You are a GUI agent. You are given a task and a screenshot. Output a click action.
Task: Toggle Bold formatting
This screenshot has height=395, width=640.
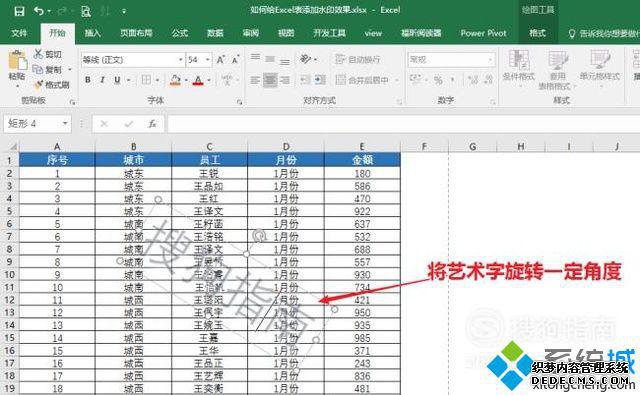(88, 80)
